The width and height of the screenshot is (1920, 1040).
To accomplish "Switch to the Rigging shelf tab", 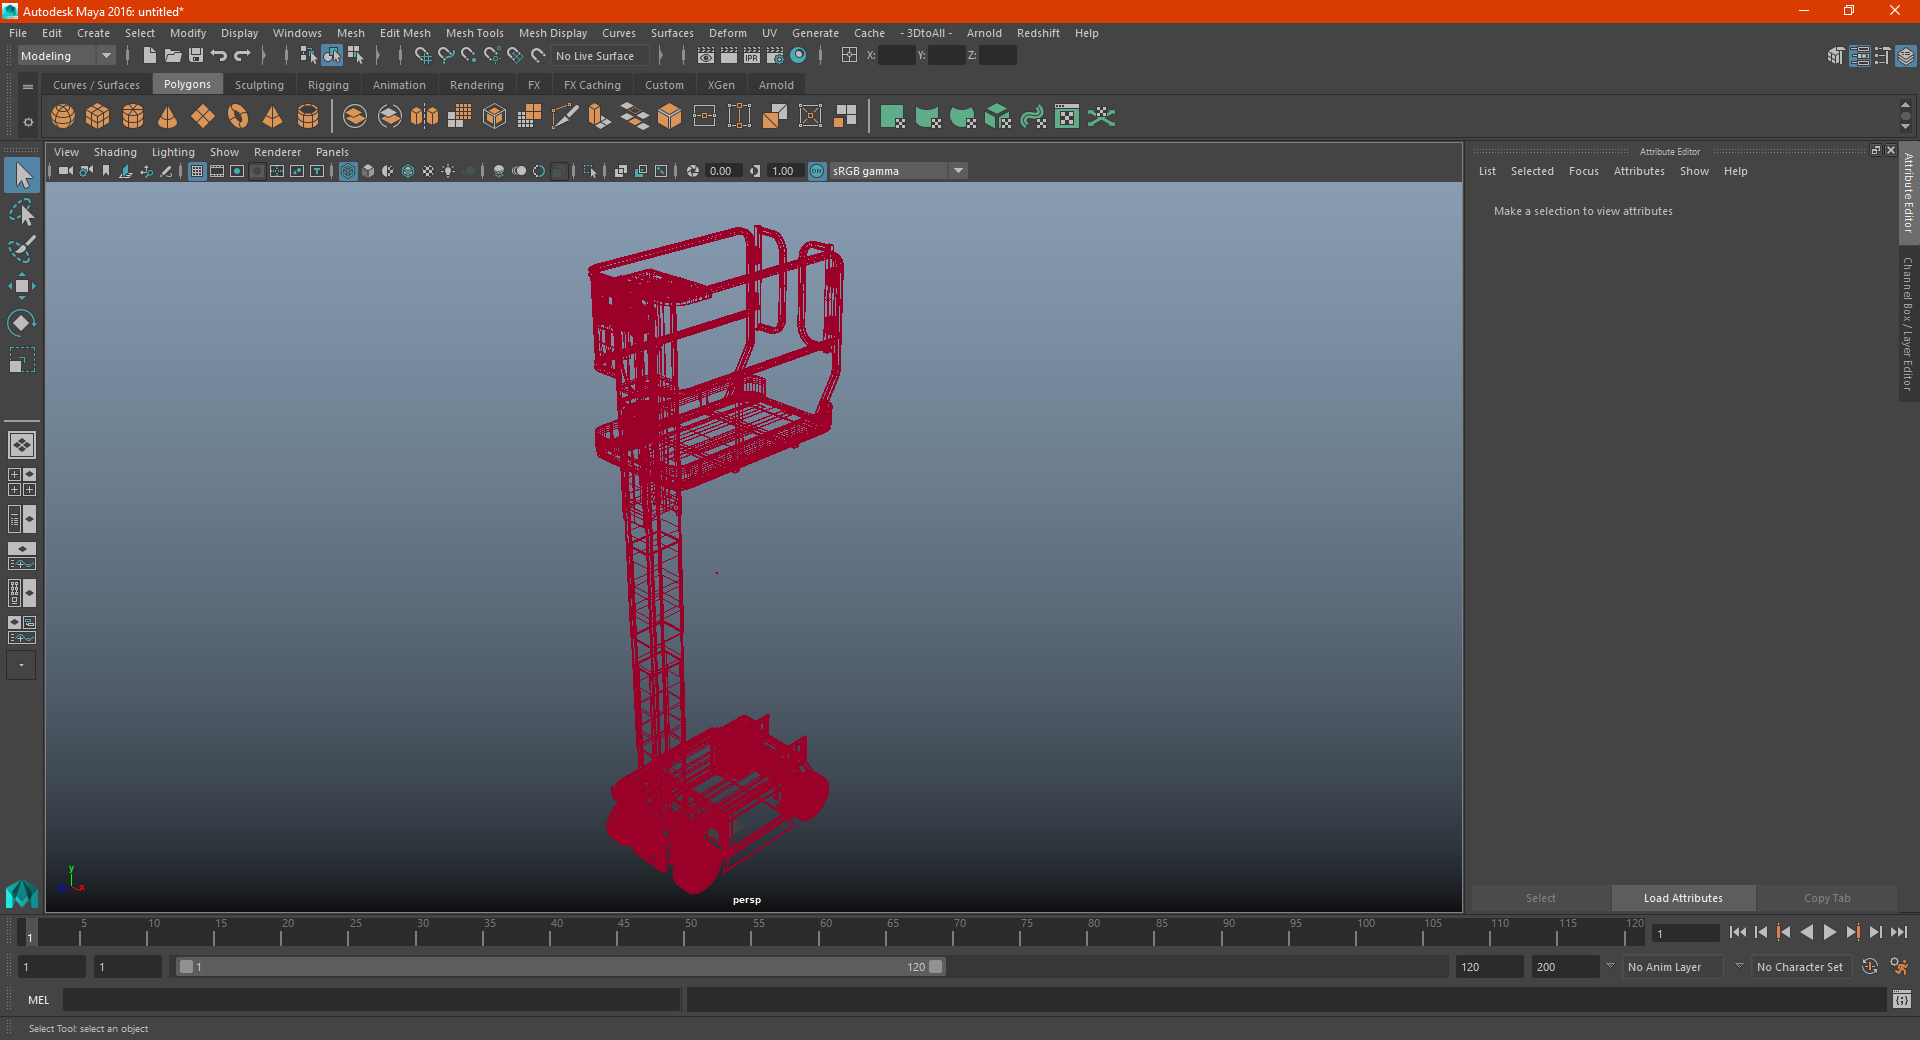I will click(x=328, y=85).
